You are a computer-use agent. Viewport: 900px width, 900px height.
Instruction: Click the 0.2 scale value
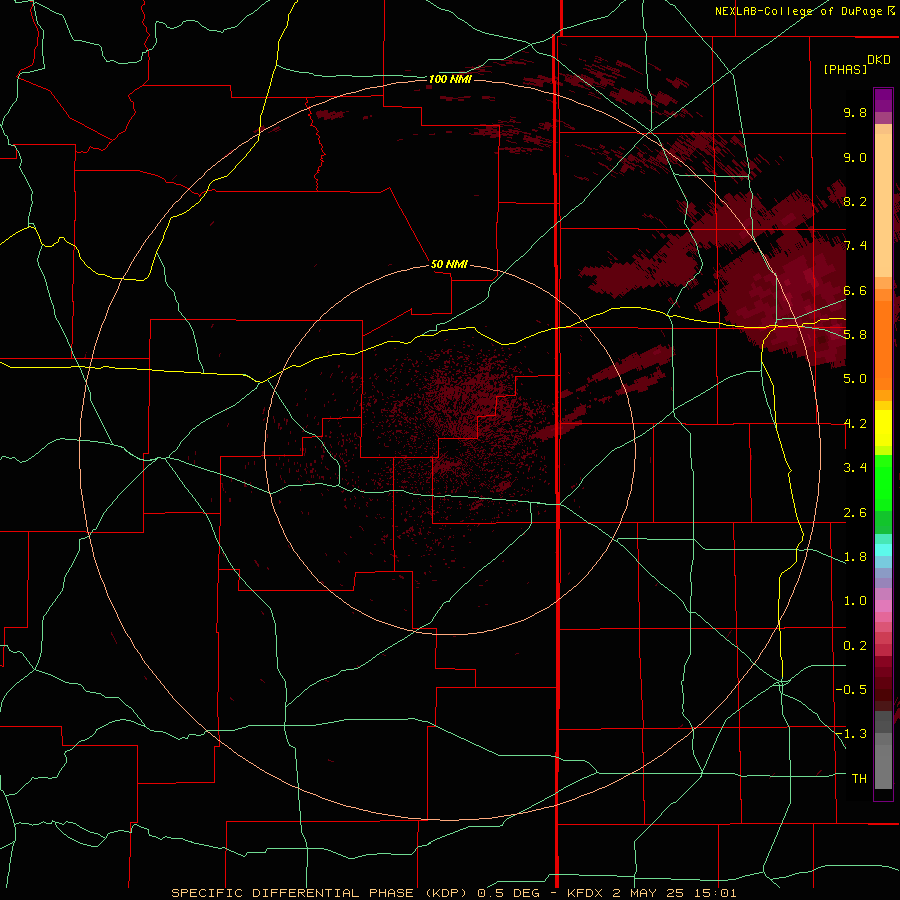[855, 646]
